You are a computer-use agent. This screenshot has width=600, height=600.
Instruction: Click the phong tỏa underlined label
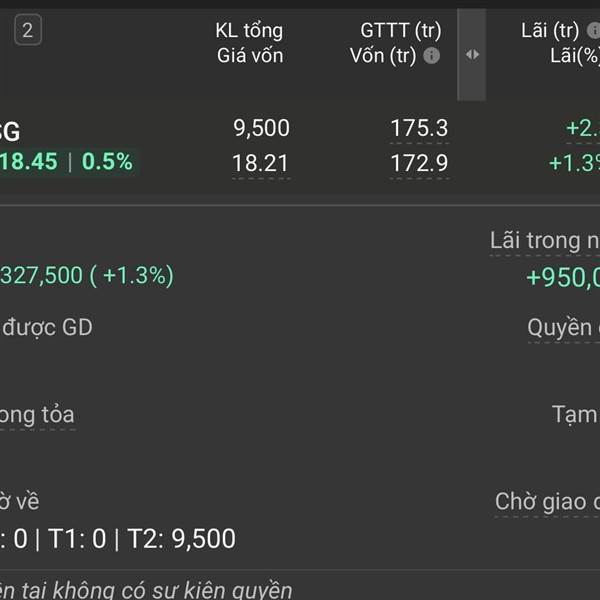tap(37, 416)
